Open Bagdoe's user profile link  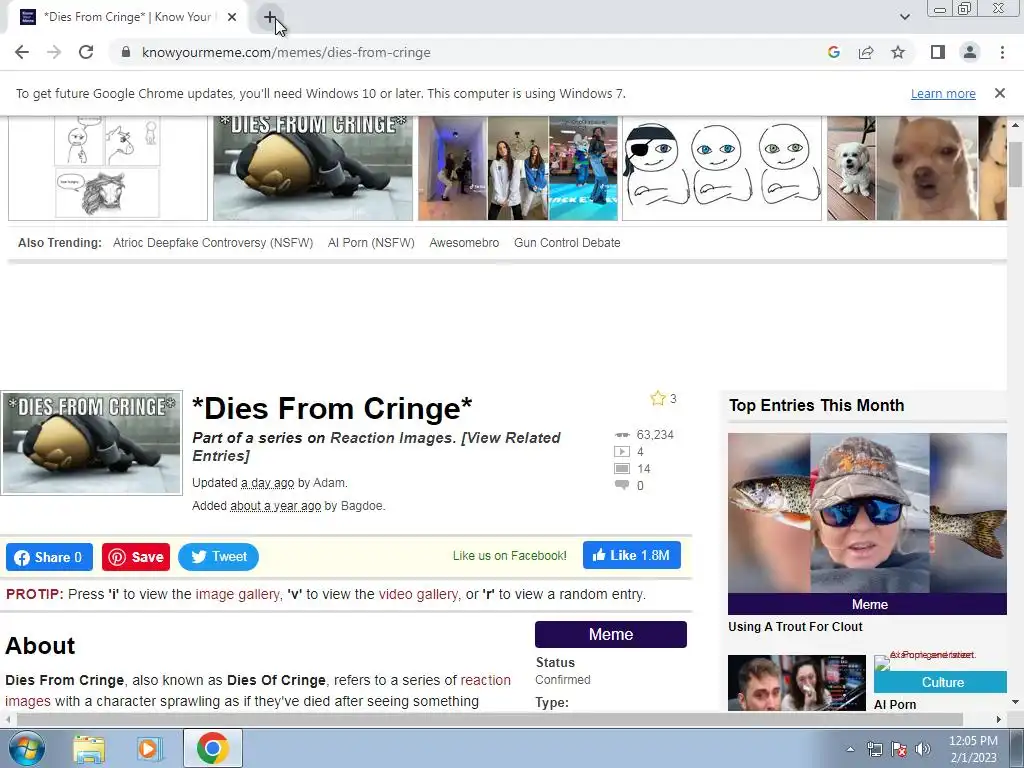(361, 506)
